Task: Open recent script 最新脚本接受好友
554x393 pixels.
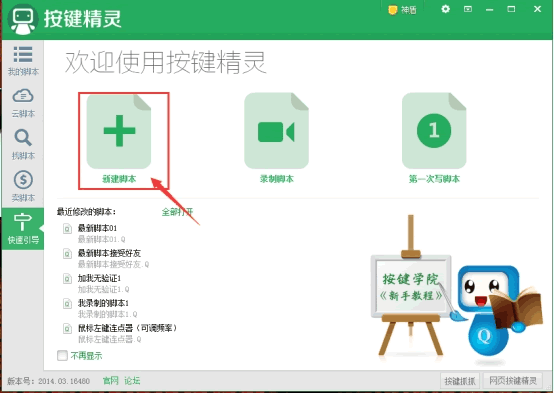Action: (109, 253)
